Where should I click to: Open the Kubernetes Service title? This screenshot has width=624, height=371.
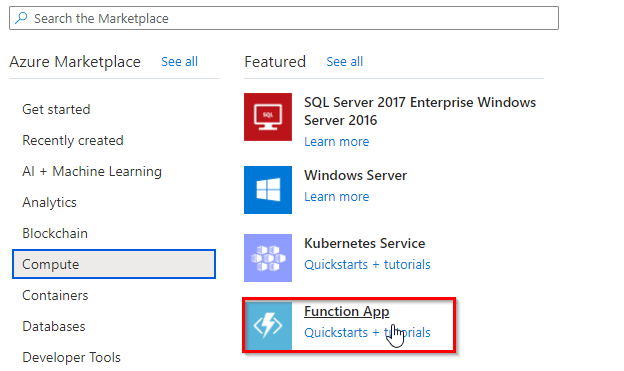click(x=365, y=243)
